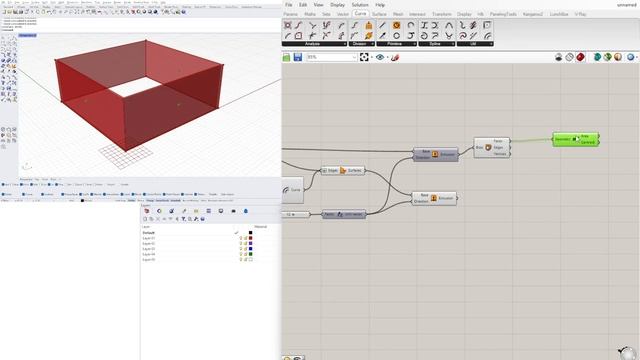Switch to the Params component tab

pyautogui.click(x=291, y=14)
